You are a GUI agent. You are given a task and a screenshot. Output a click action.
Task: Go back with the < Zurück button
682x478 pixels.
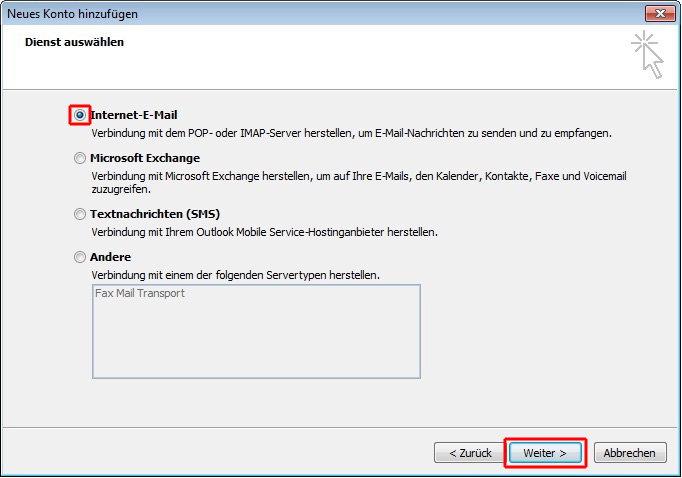tap(470, 453)
